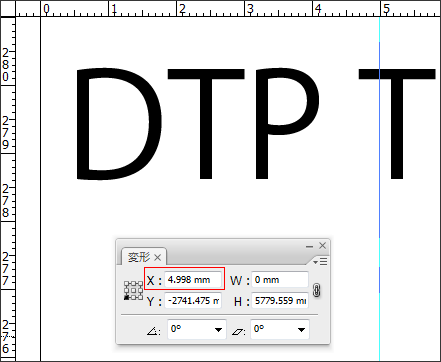Click the shear parallelogram icon

[x=238, y=331]
